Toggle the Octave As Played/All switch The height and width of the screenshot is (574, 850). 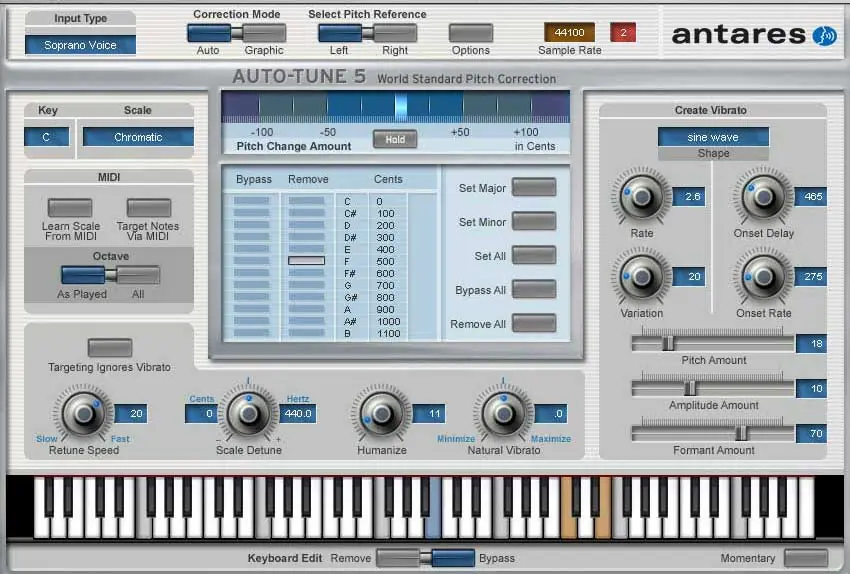(x=111, y=275)
